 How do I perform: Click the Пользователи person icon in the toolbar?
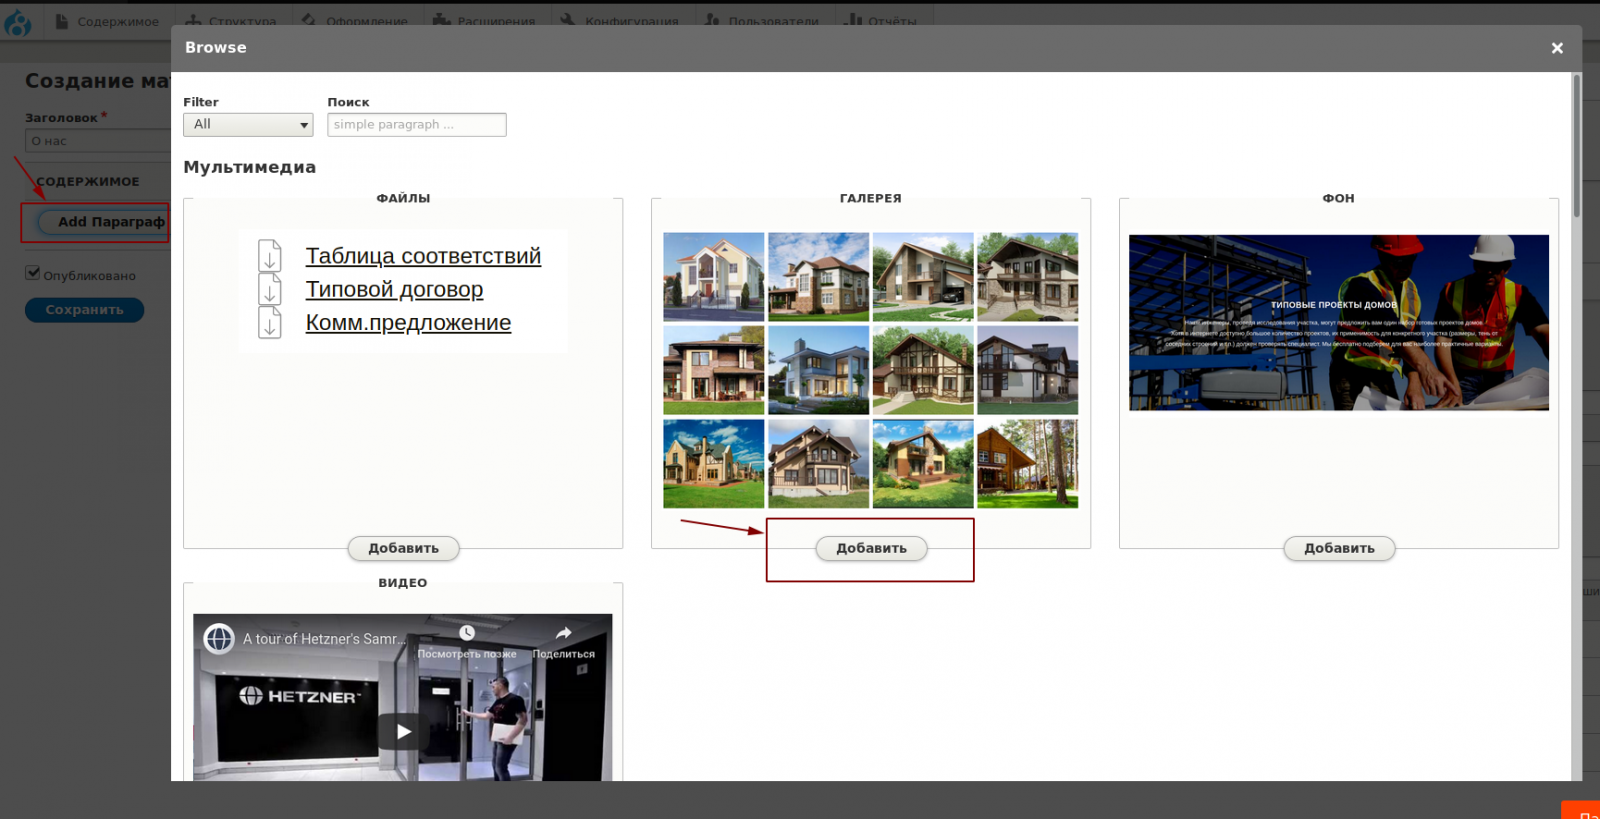(712, 21)
